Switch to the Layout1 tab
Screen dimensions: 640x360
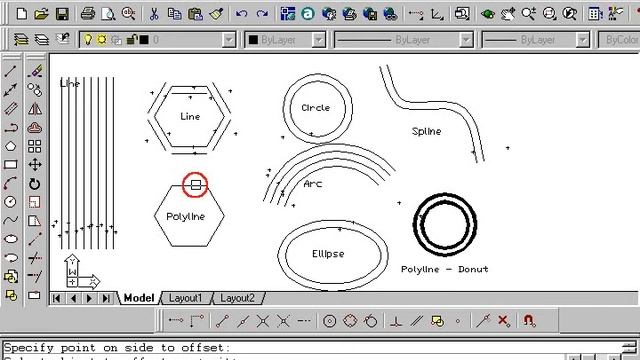186,298
